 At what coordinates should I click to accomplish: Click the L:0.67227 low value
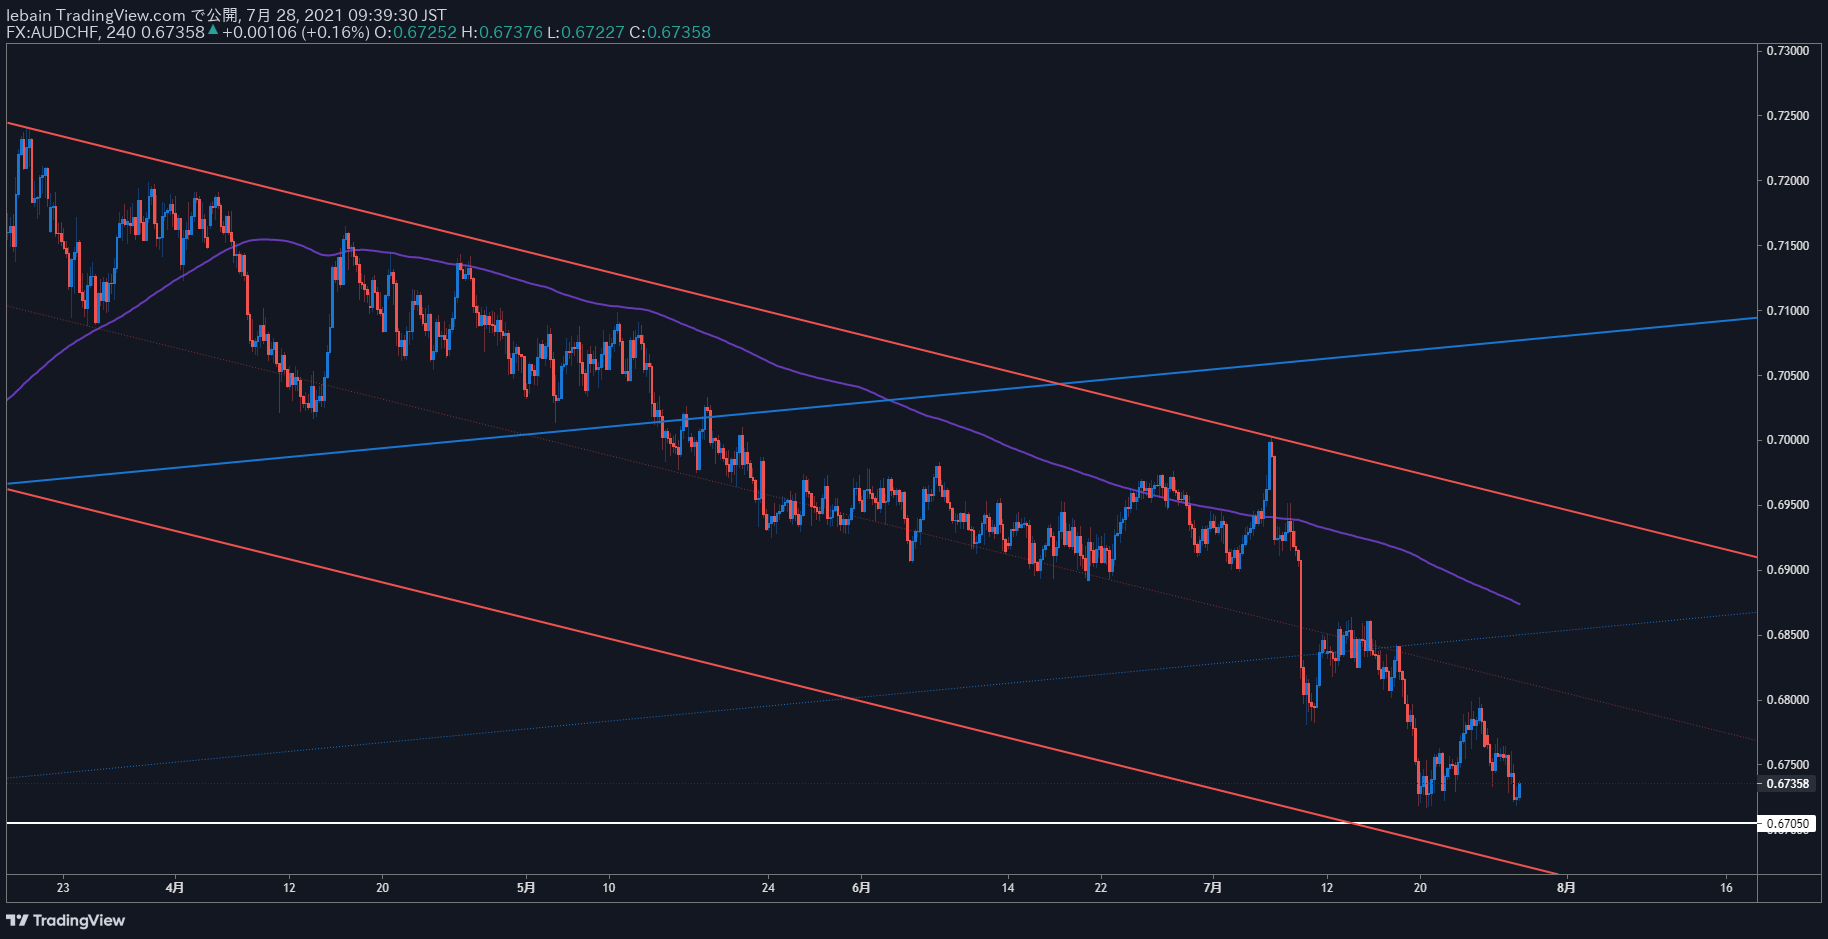click(586, 32)
